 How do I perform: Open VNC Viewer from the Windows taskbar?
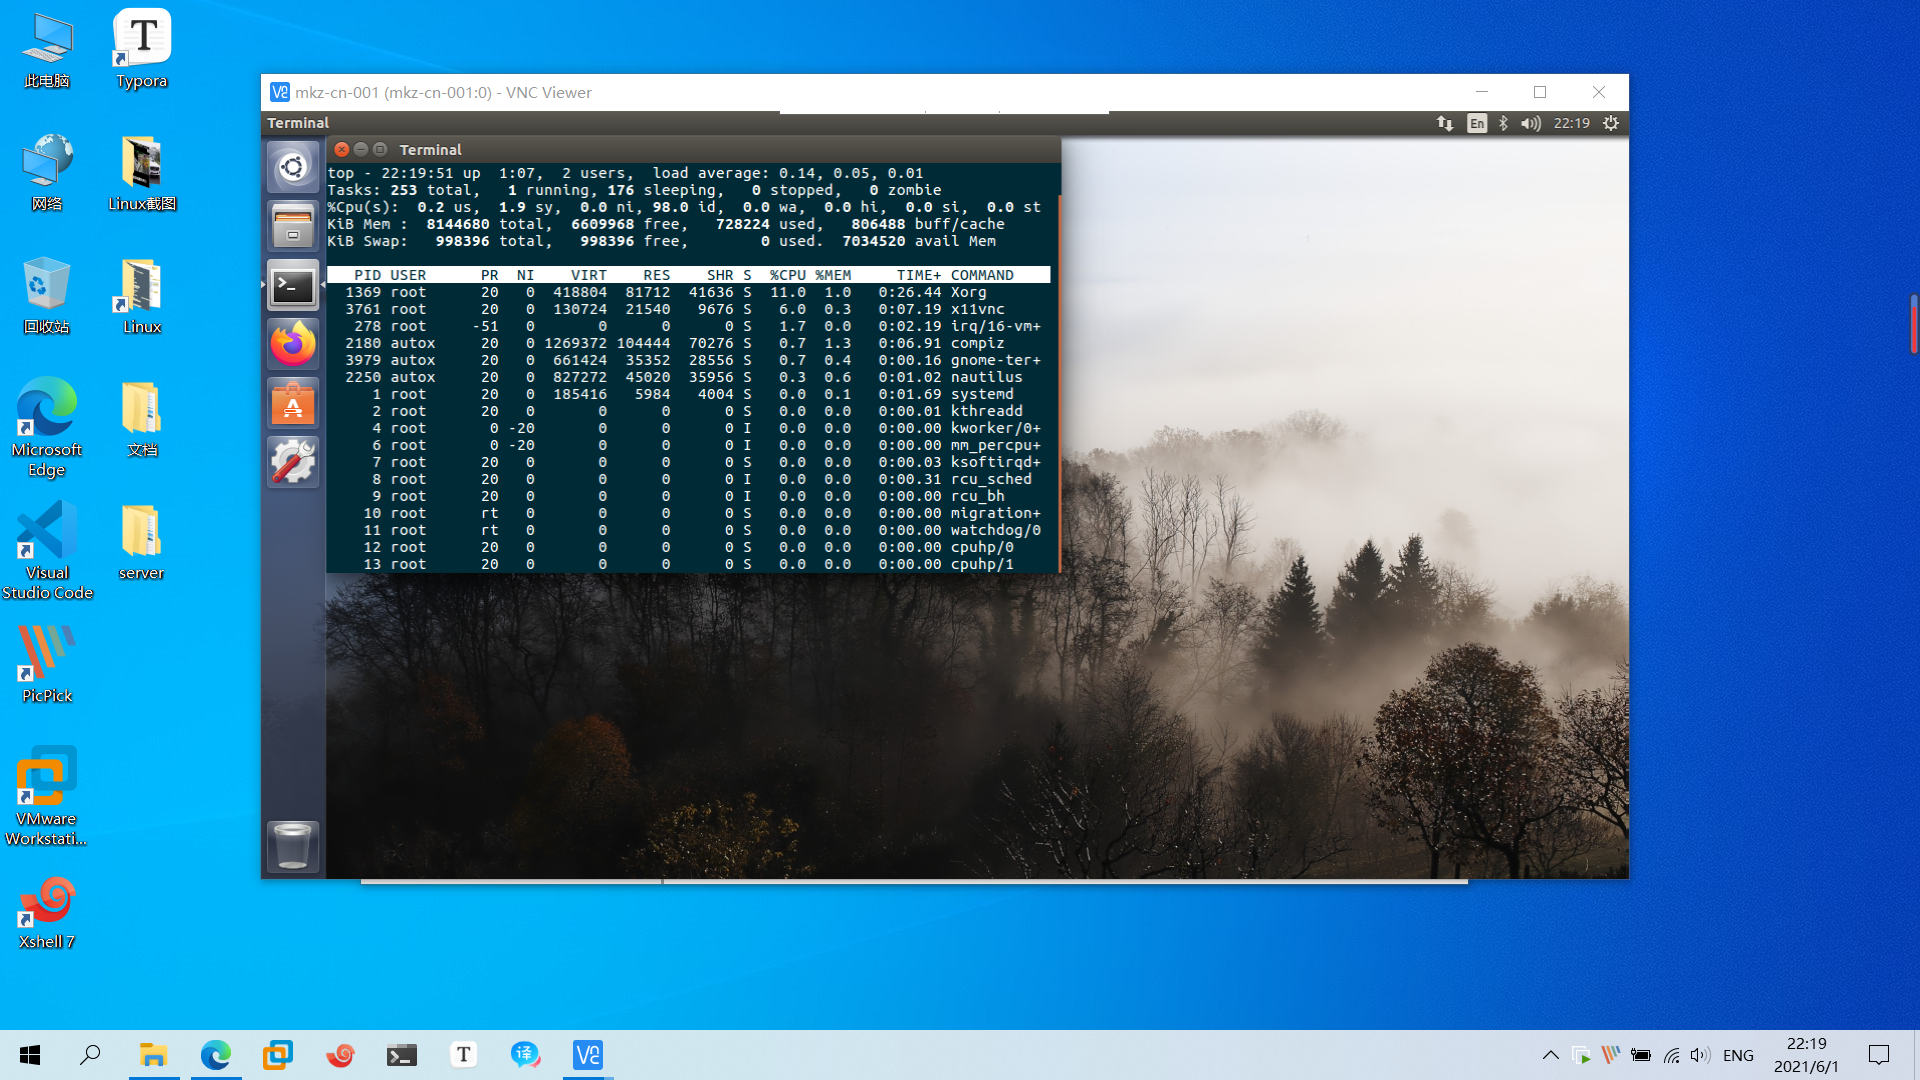coord(586,1055)
